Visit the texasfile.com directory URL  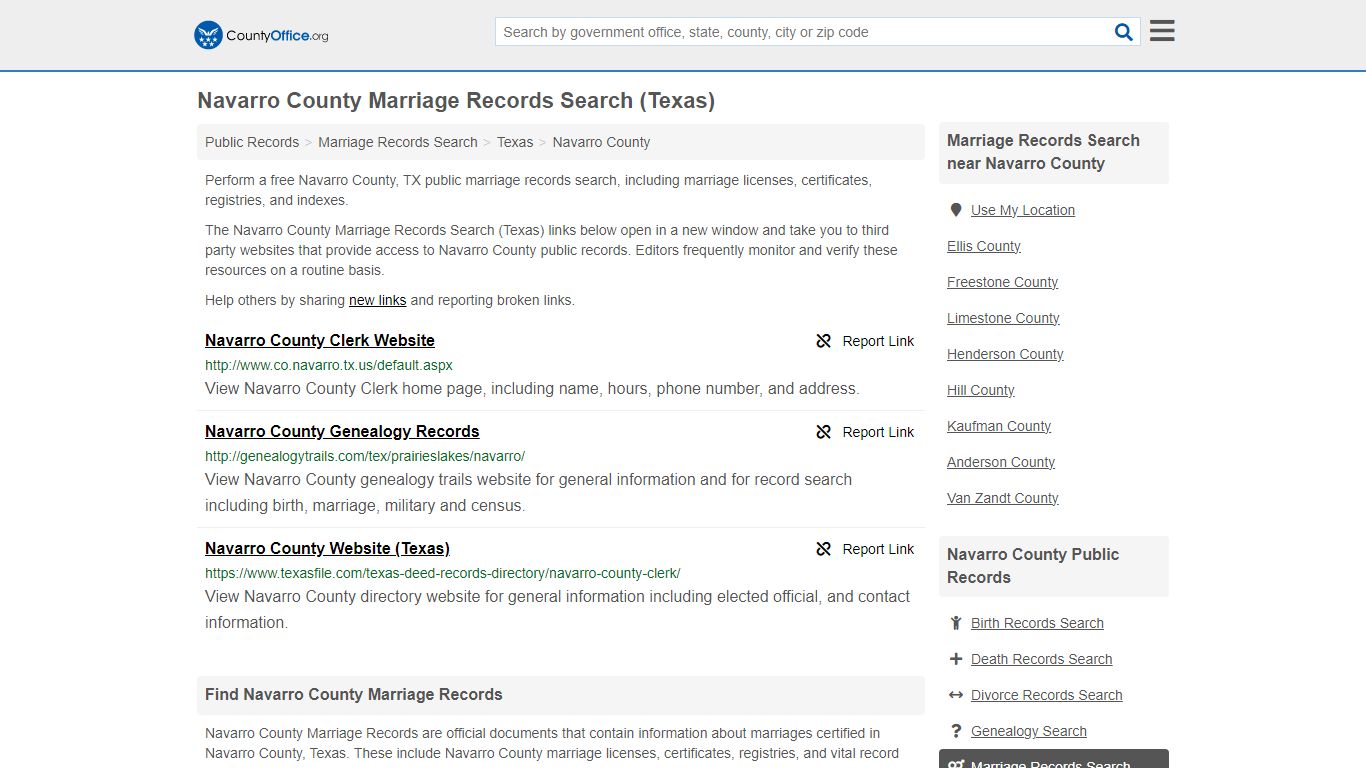[x=443, y=573]
